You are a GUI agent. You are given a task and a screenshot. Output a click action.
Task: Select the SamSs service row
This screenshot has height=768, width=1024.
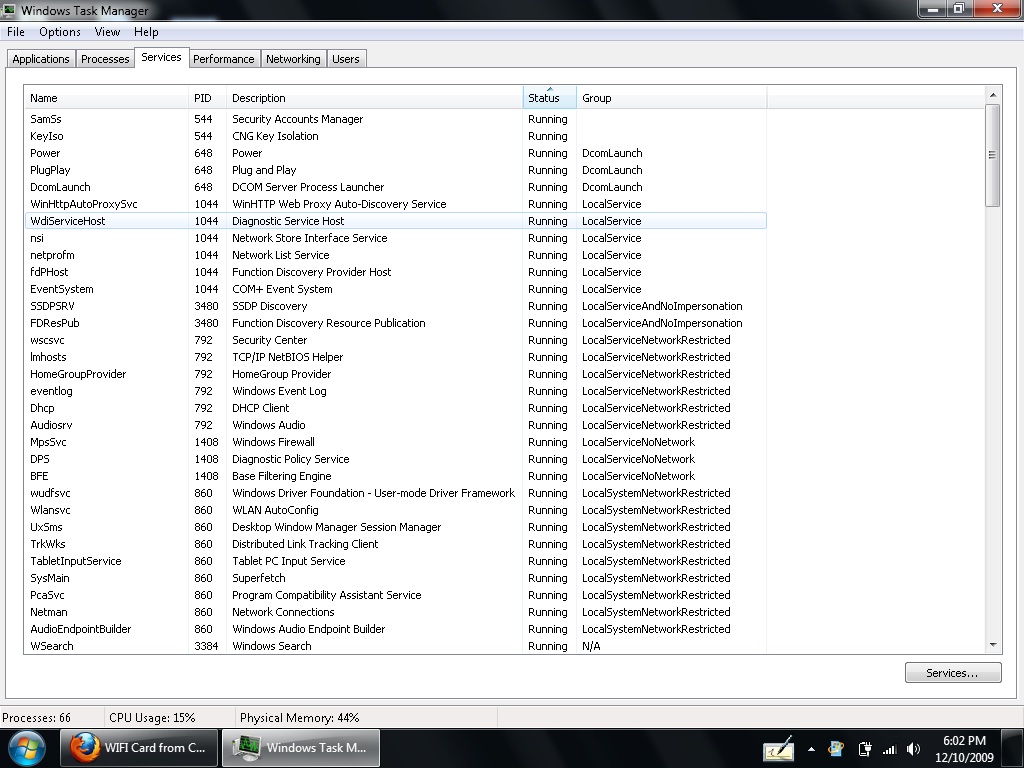[395, 119]
